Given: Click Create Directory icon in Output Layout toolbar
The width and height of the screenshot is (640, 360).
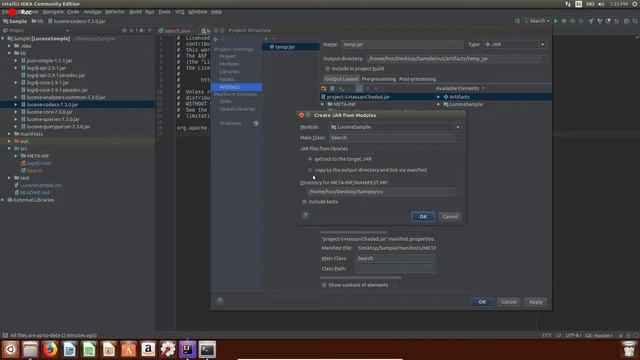Looking at the screenshot, I should click(324, 88).
